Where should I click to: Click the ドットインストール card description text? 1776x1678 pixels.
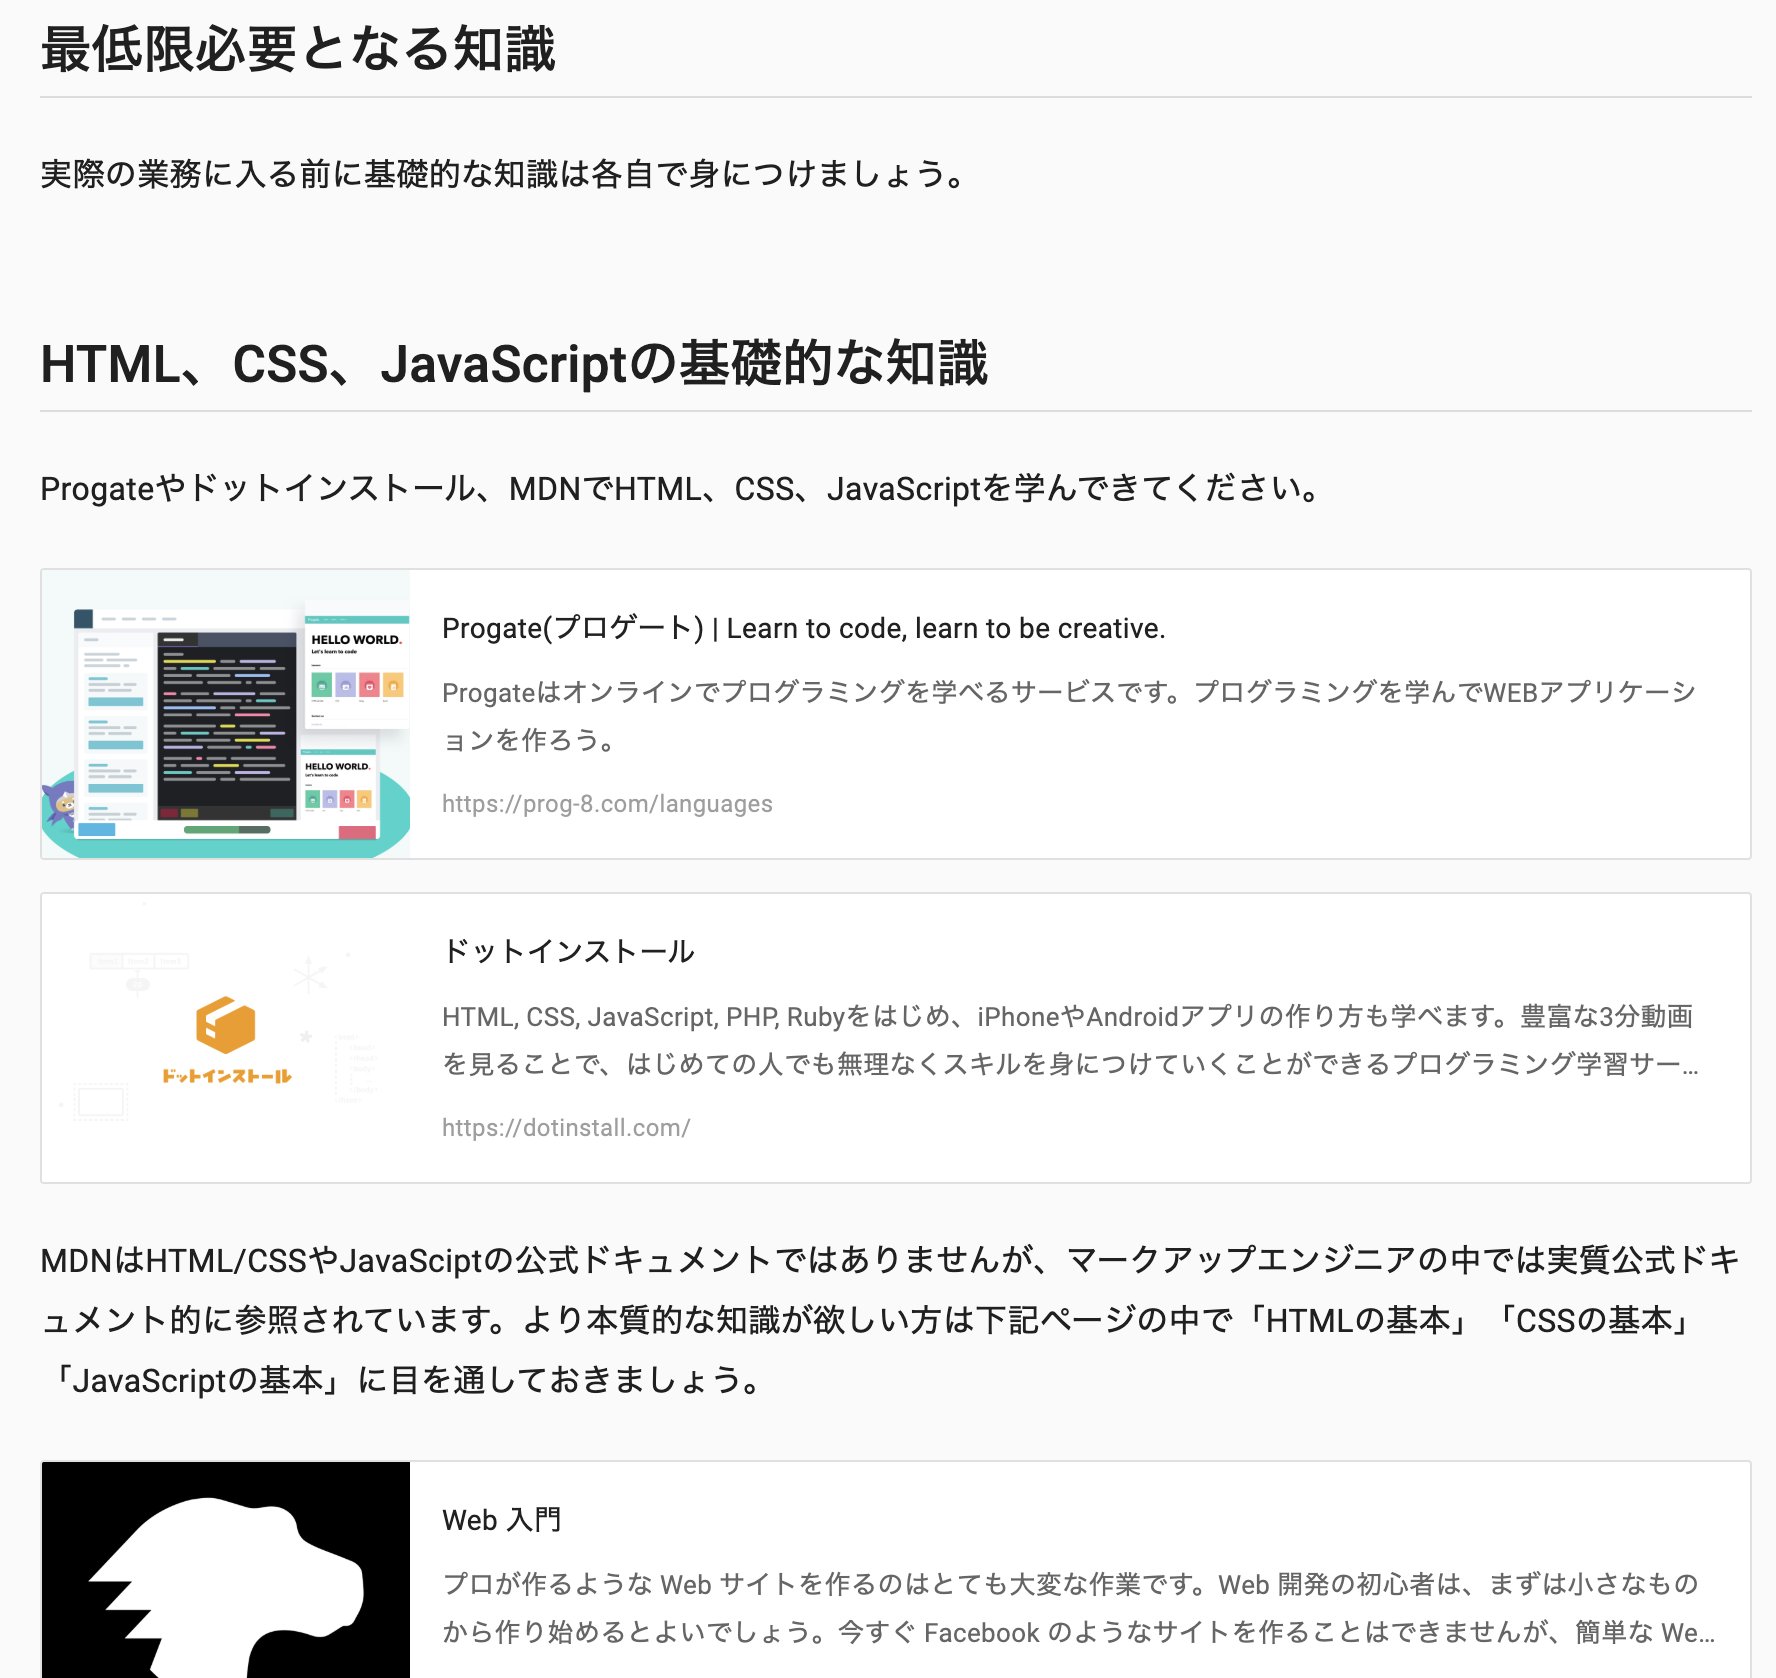(x=1070, y=1040)
